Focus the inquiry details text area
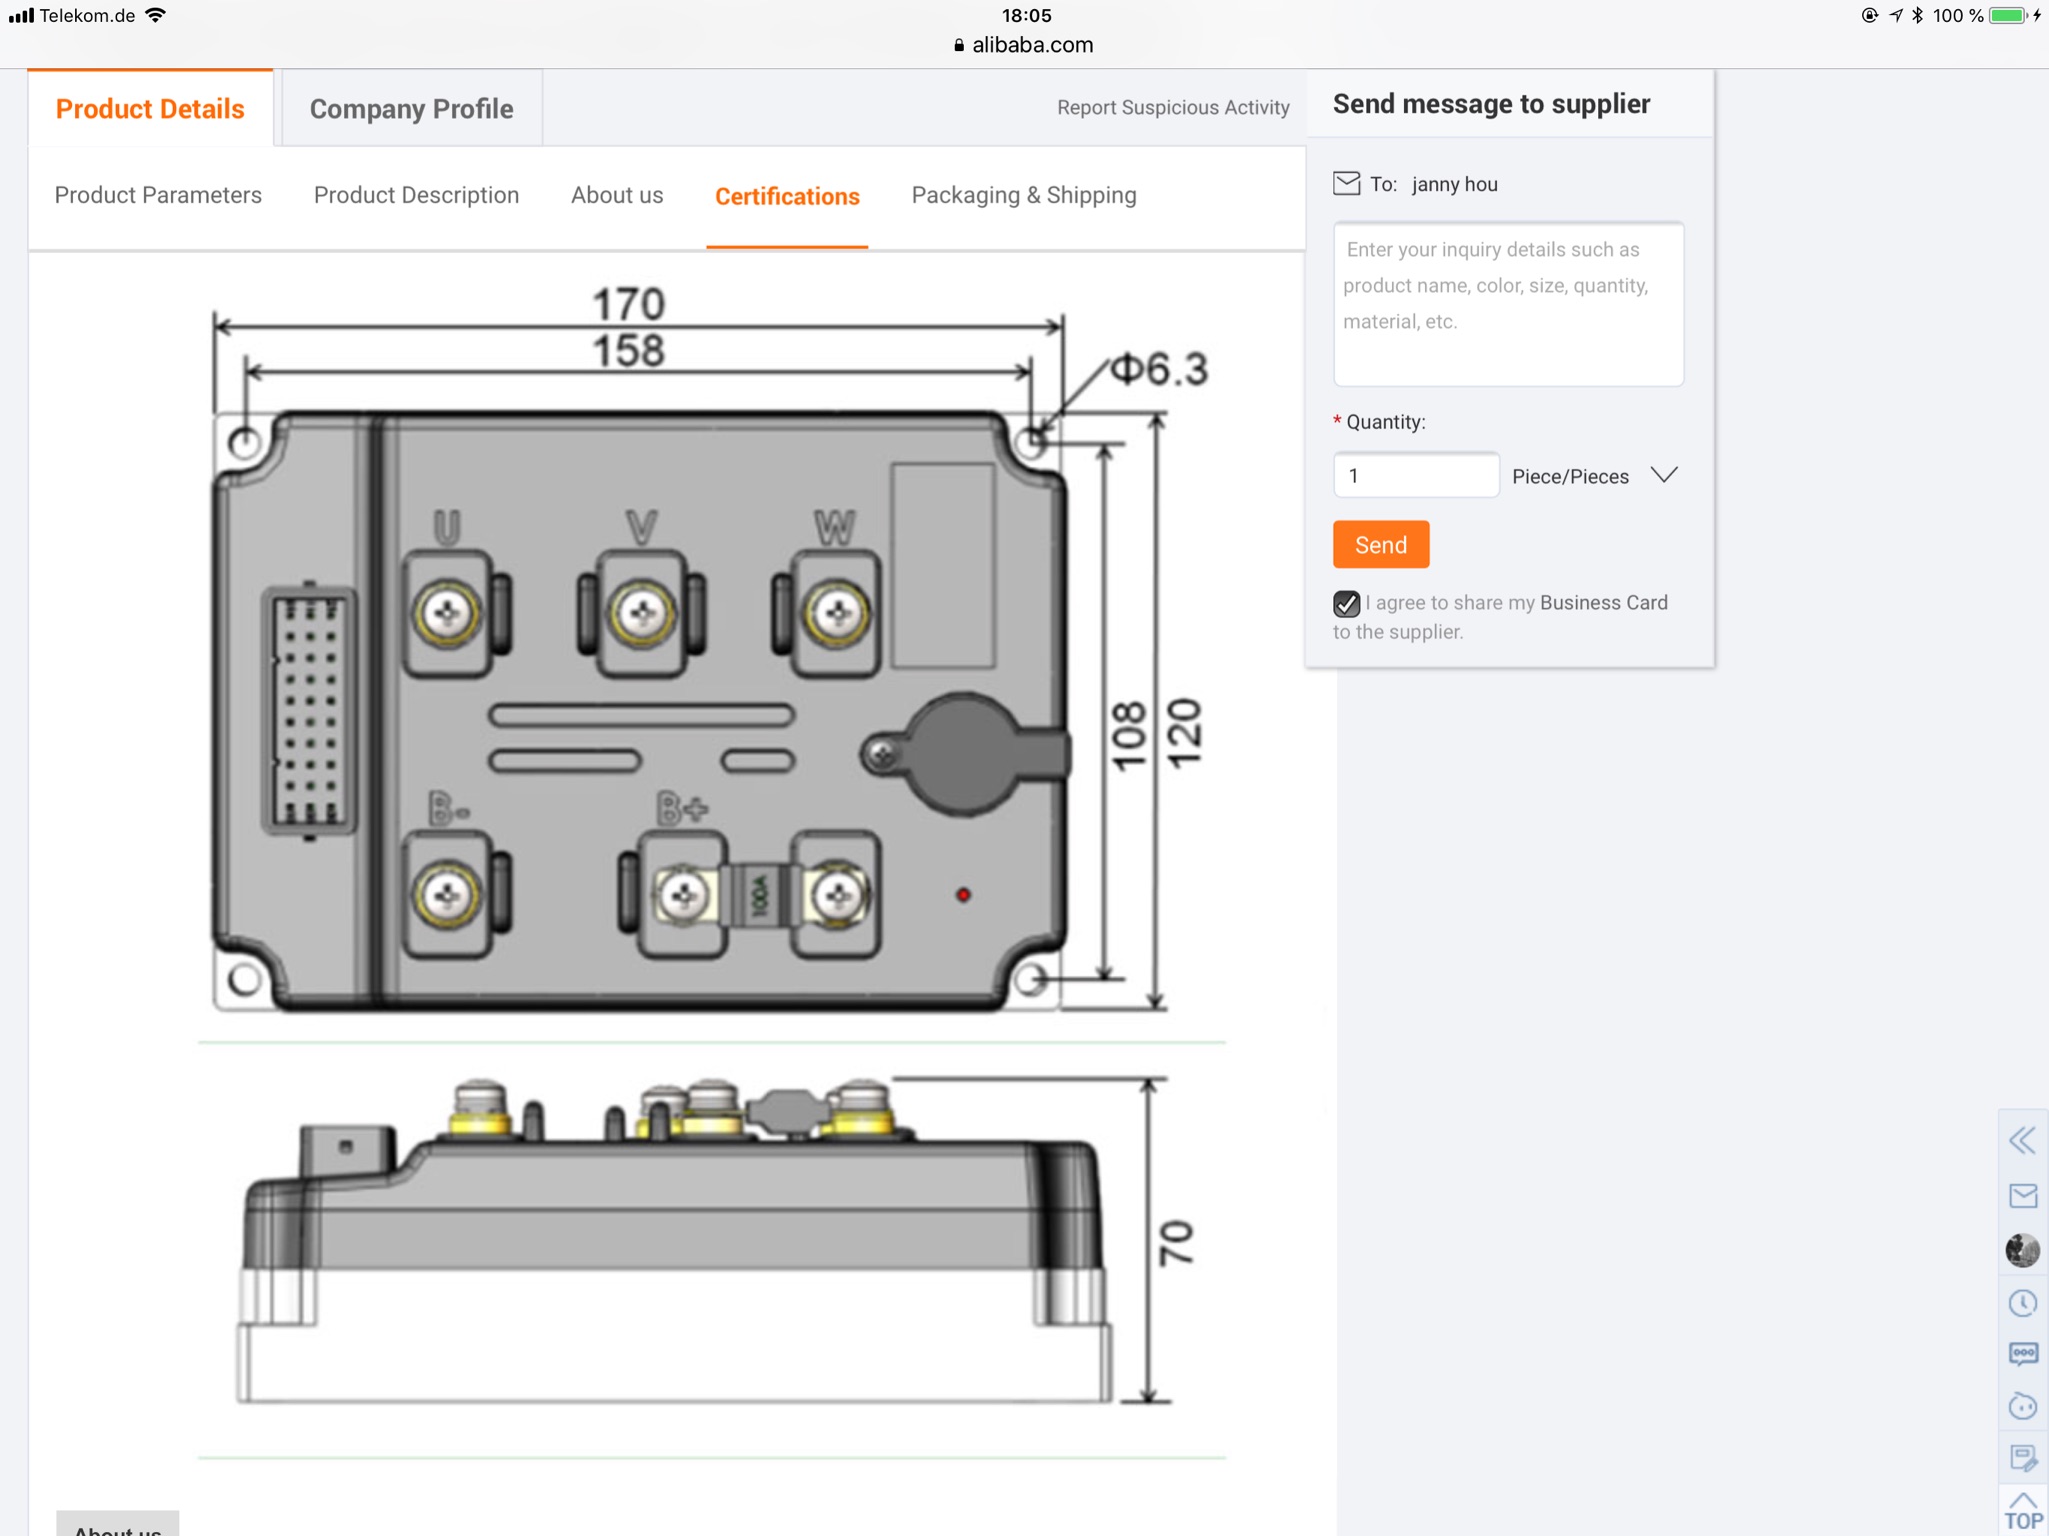The height and width of the screenshot is (1536, 2049). pos(1507,304)
